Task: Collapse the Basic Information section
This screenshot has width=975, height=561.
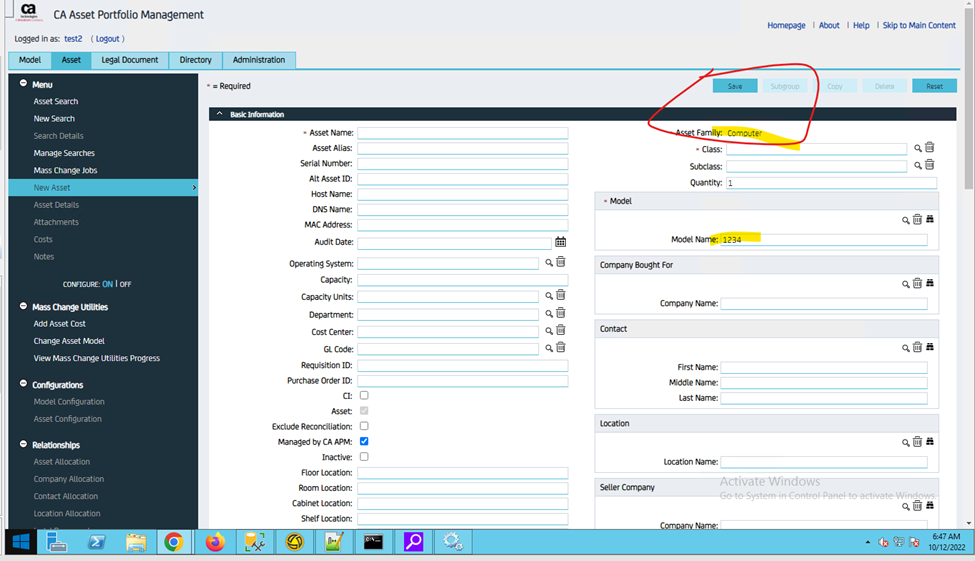Action: pos(220,114)
